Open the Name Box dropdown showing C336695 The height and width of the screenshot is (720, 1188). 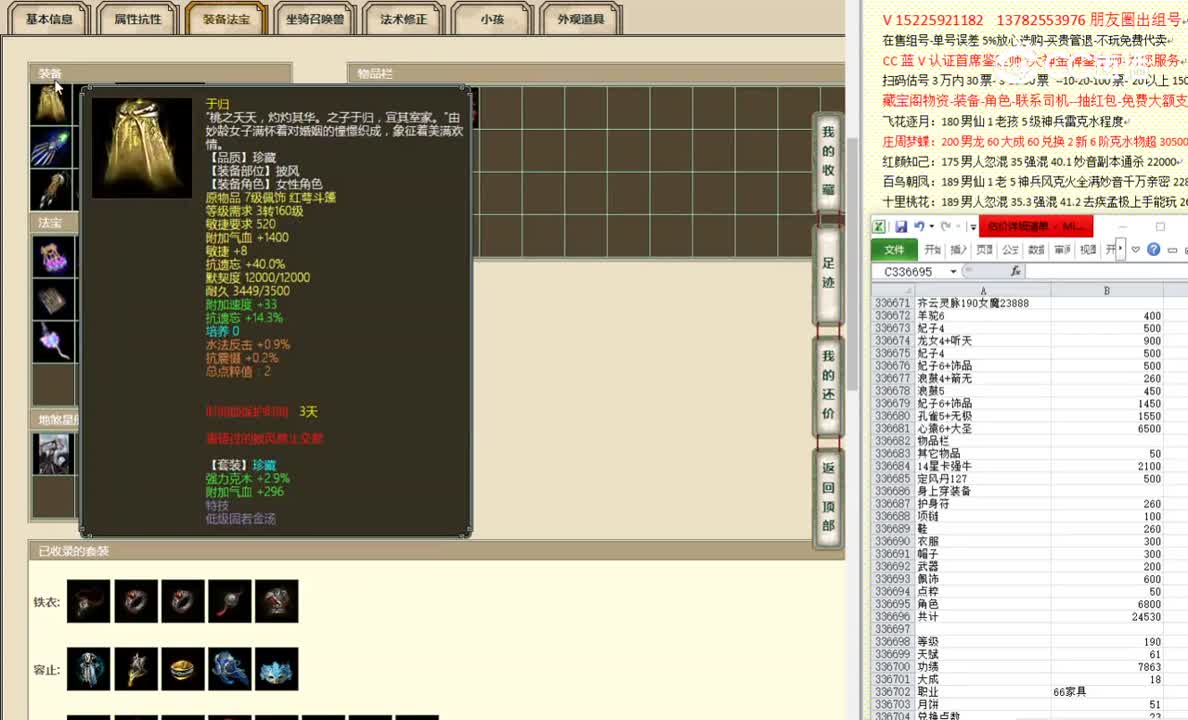pyautogui.click(x=952, y=271)
